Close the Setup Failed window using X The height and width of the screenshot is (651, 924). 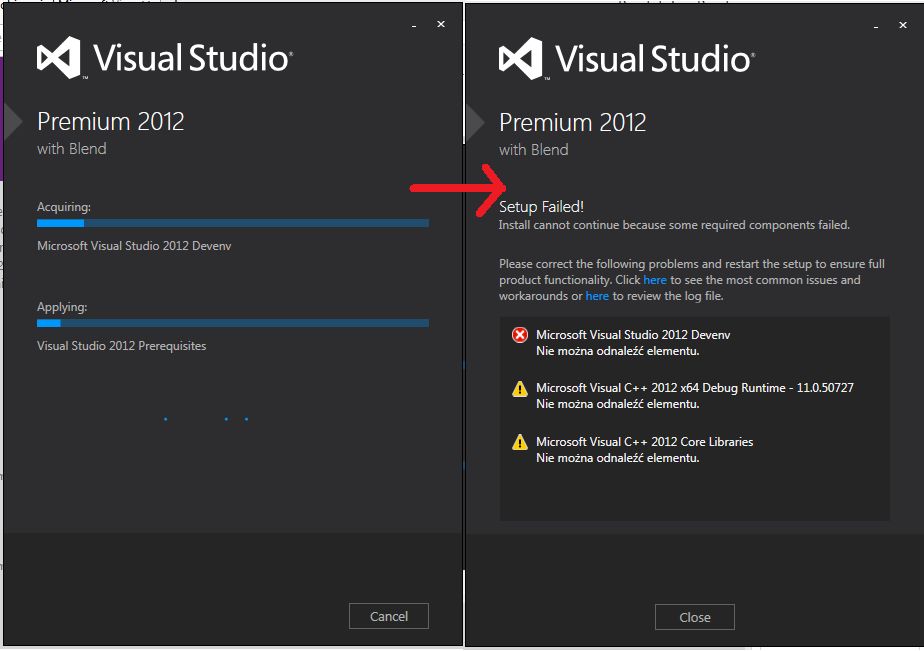point(903,25)
